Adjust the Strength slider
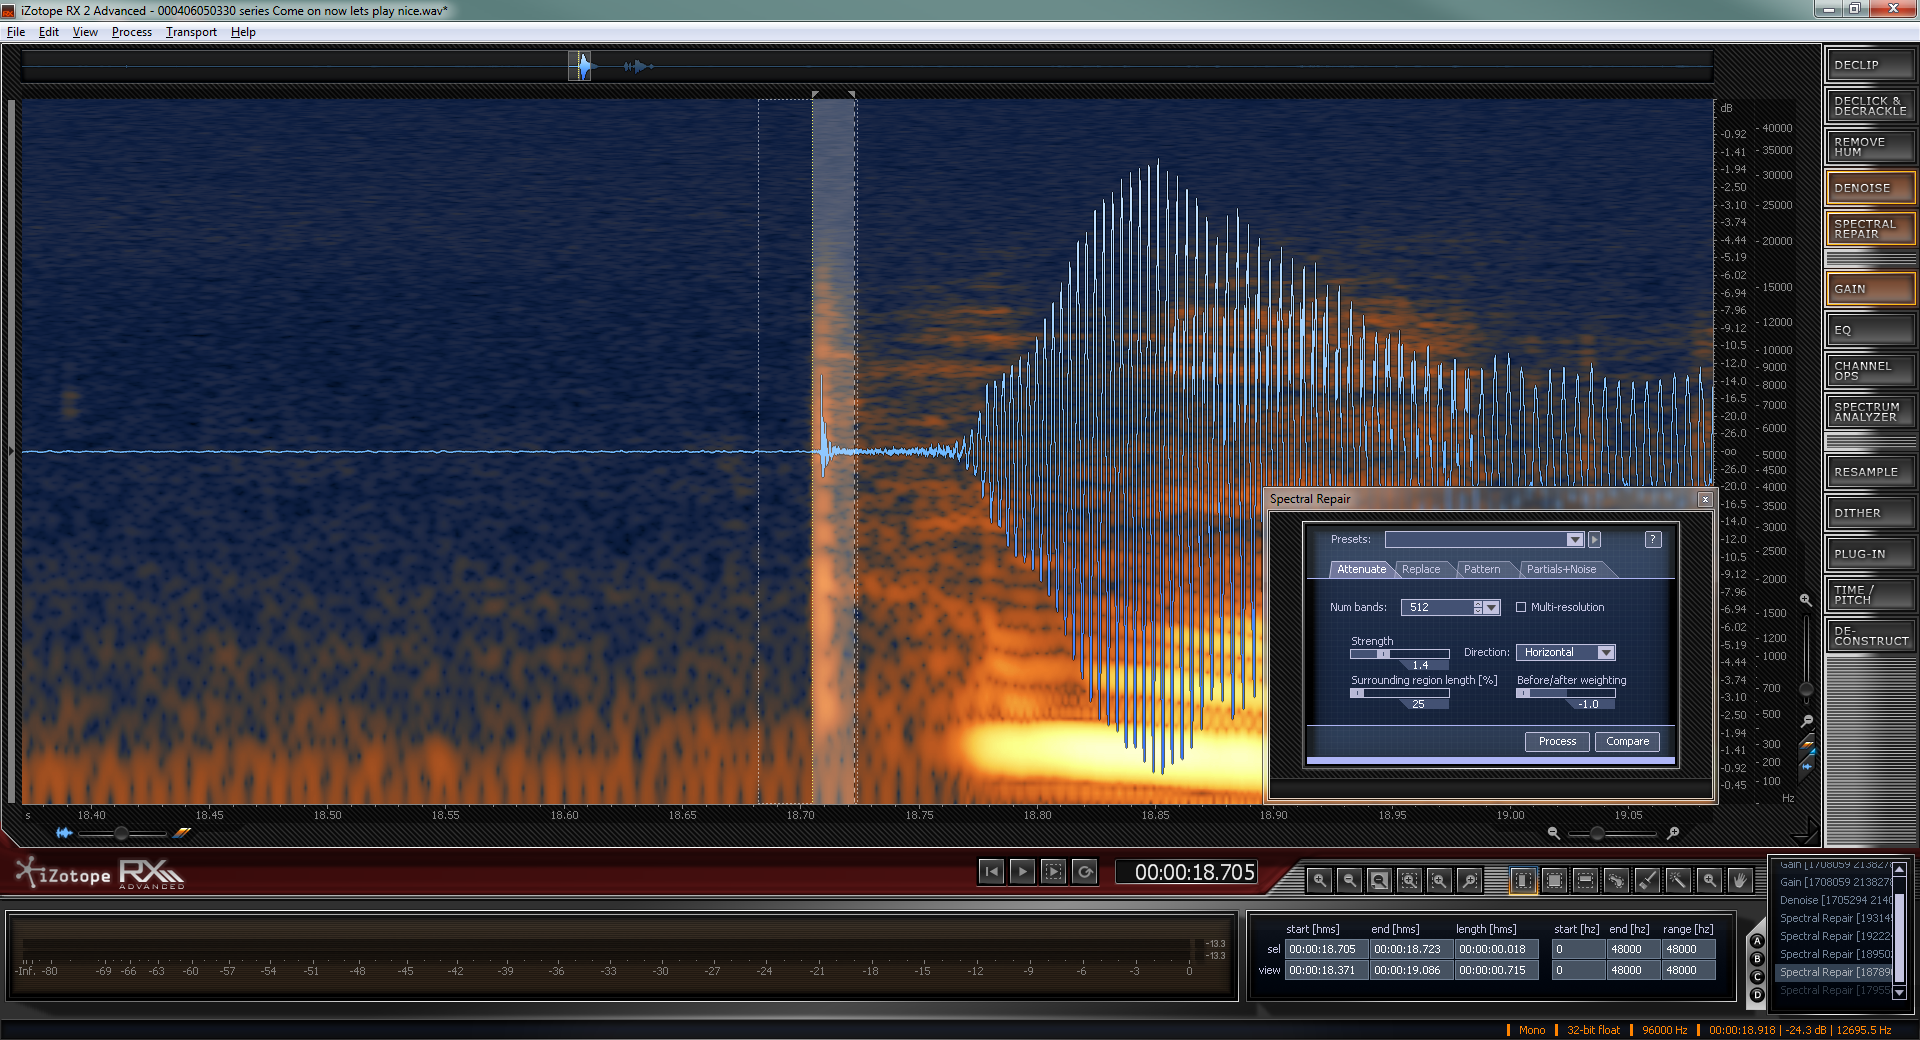The width and height of the screenshot is (1920, 1040). (x=1399, y=654)
